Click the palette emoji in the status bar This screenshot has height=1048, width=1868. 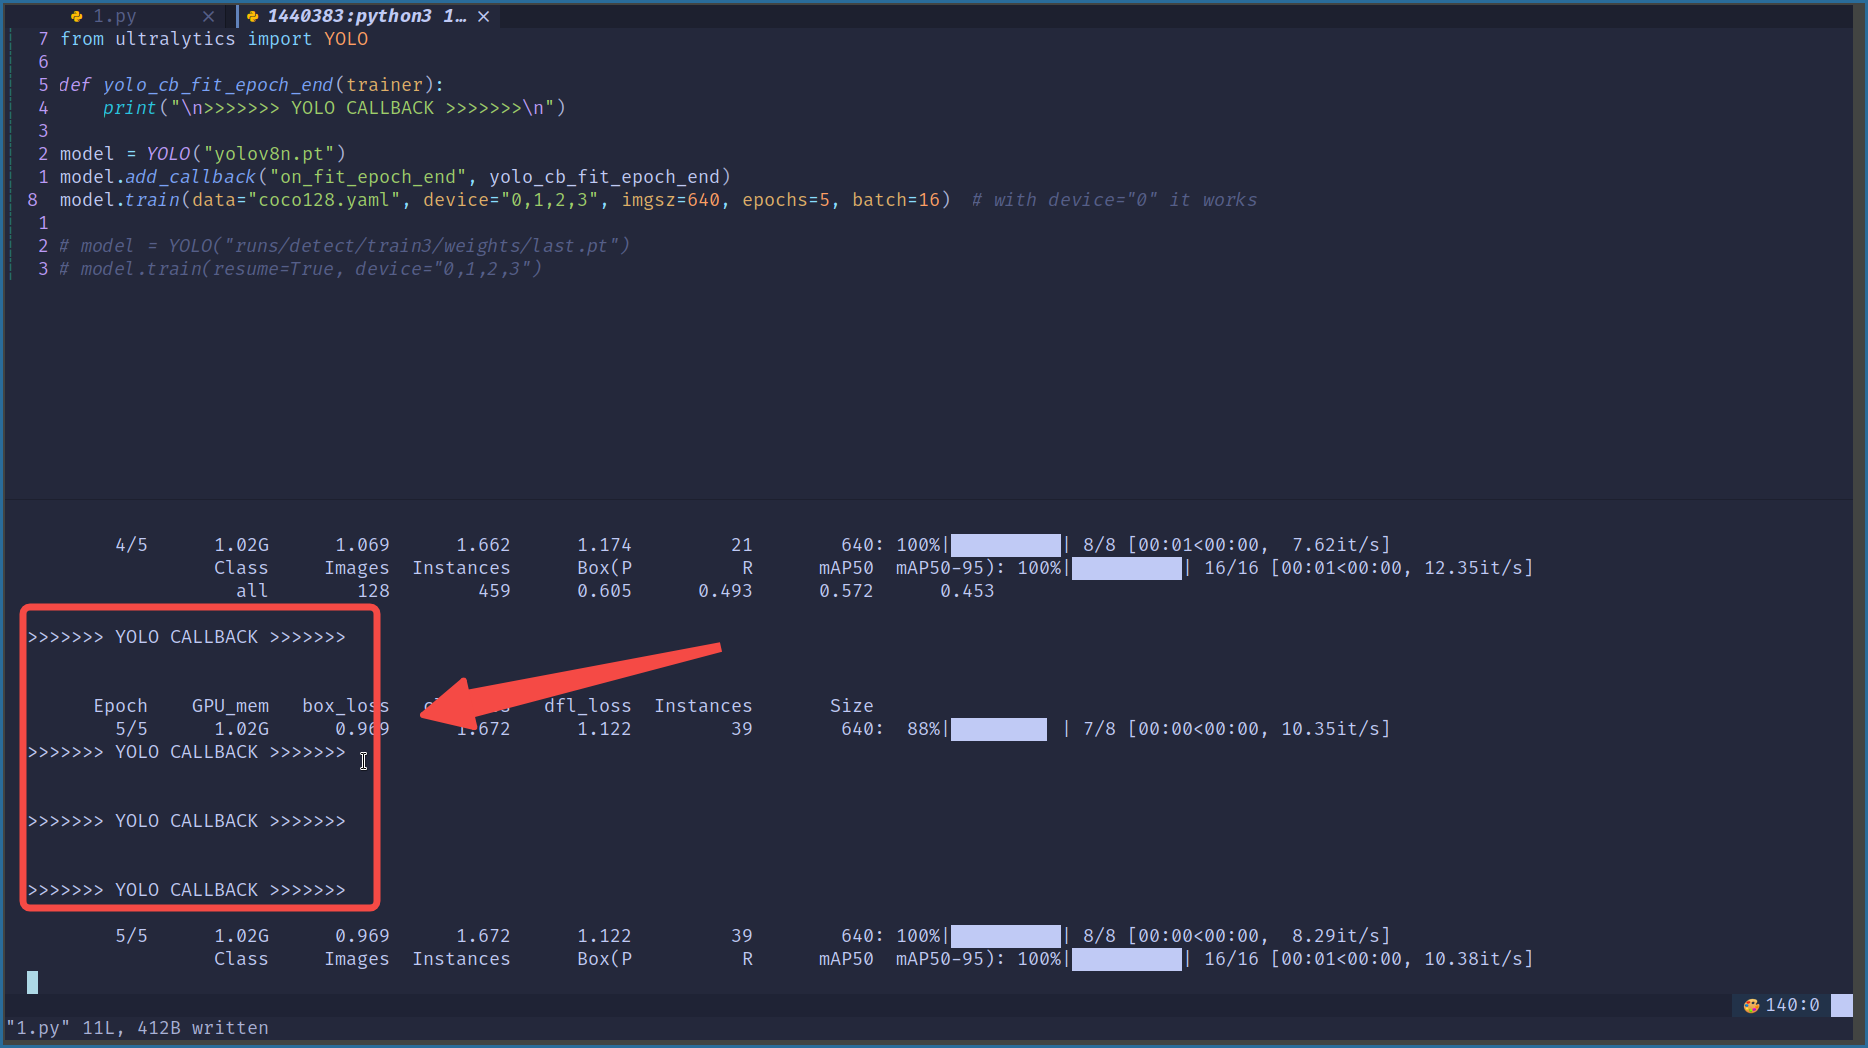[x=1752, y=1005]
